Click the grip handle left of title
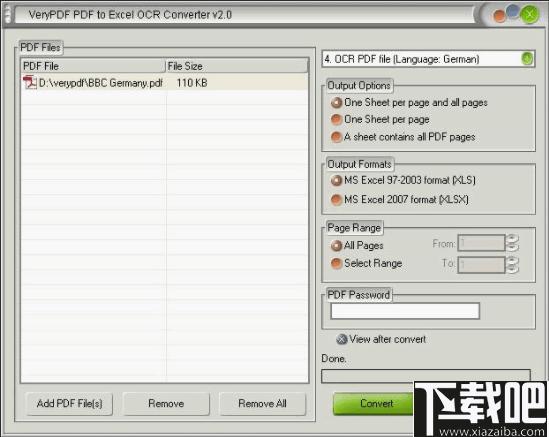Viewport: 549px width, 437px height. tap(7, 14)
